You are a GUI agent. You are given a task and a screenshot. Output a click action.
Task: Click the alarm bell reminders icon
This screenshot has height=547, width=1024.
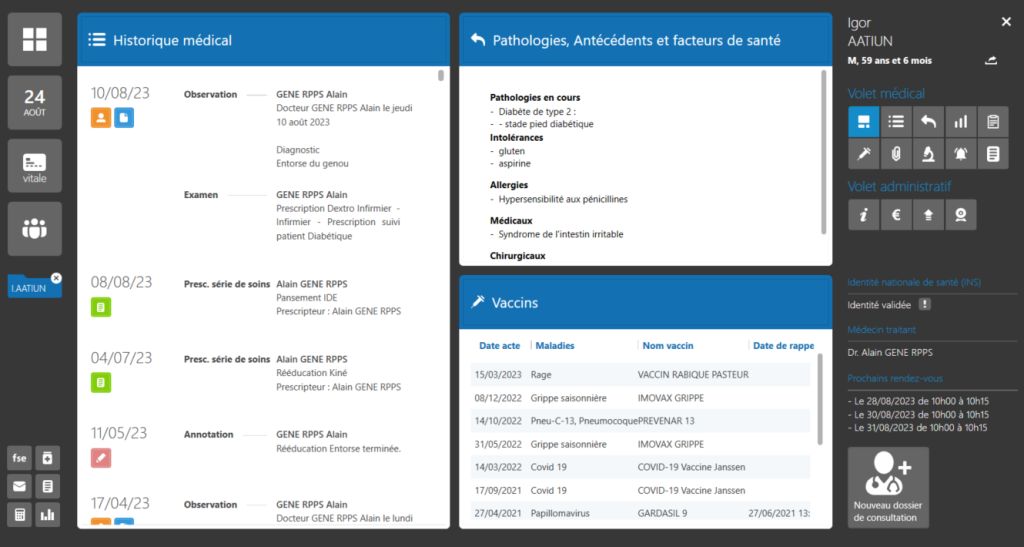961,154
